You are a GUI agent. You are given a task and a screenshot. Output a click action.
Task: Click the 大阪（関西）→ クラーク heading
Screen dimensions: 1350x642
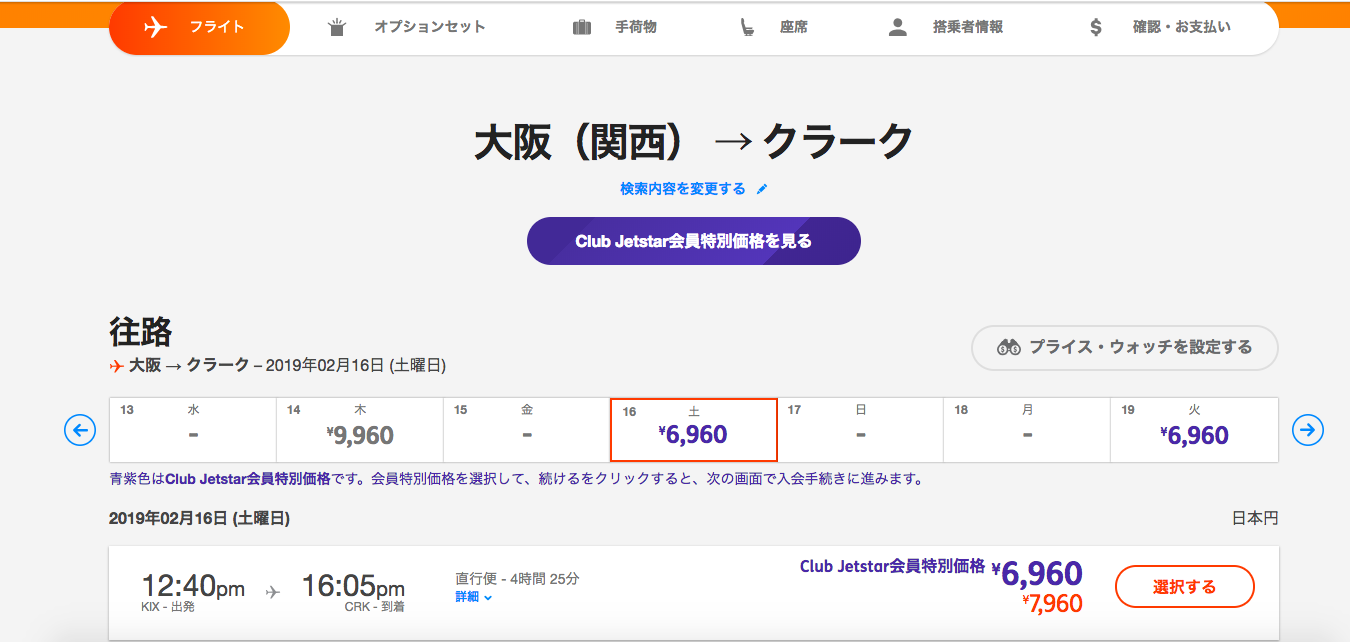click(694, 142)
